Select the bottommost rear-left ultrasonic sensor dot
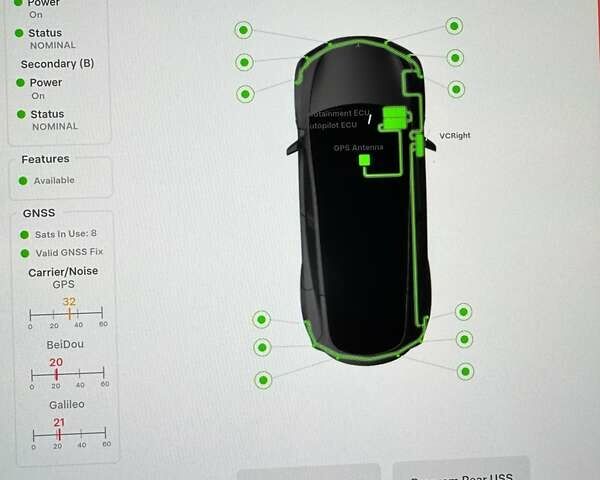600x480 pixels. pyautogui.click(x=263, y=380)
